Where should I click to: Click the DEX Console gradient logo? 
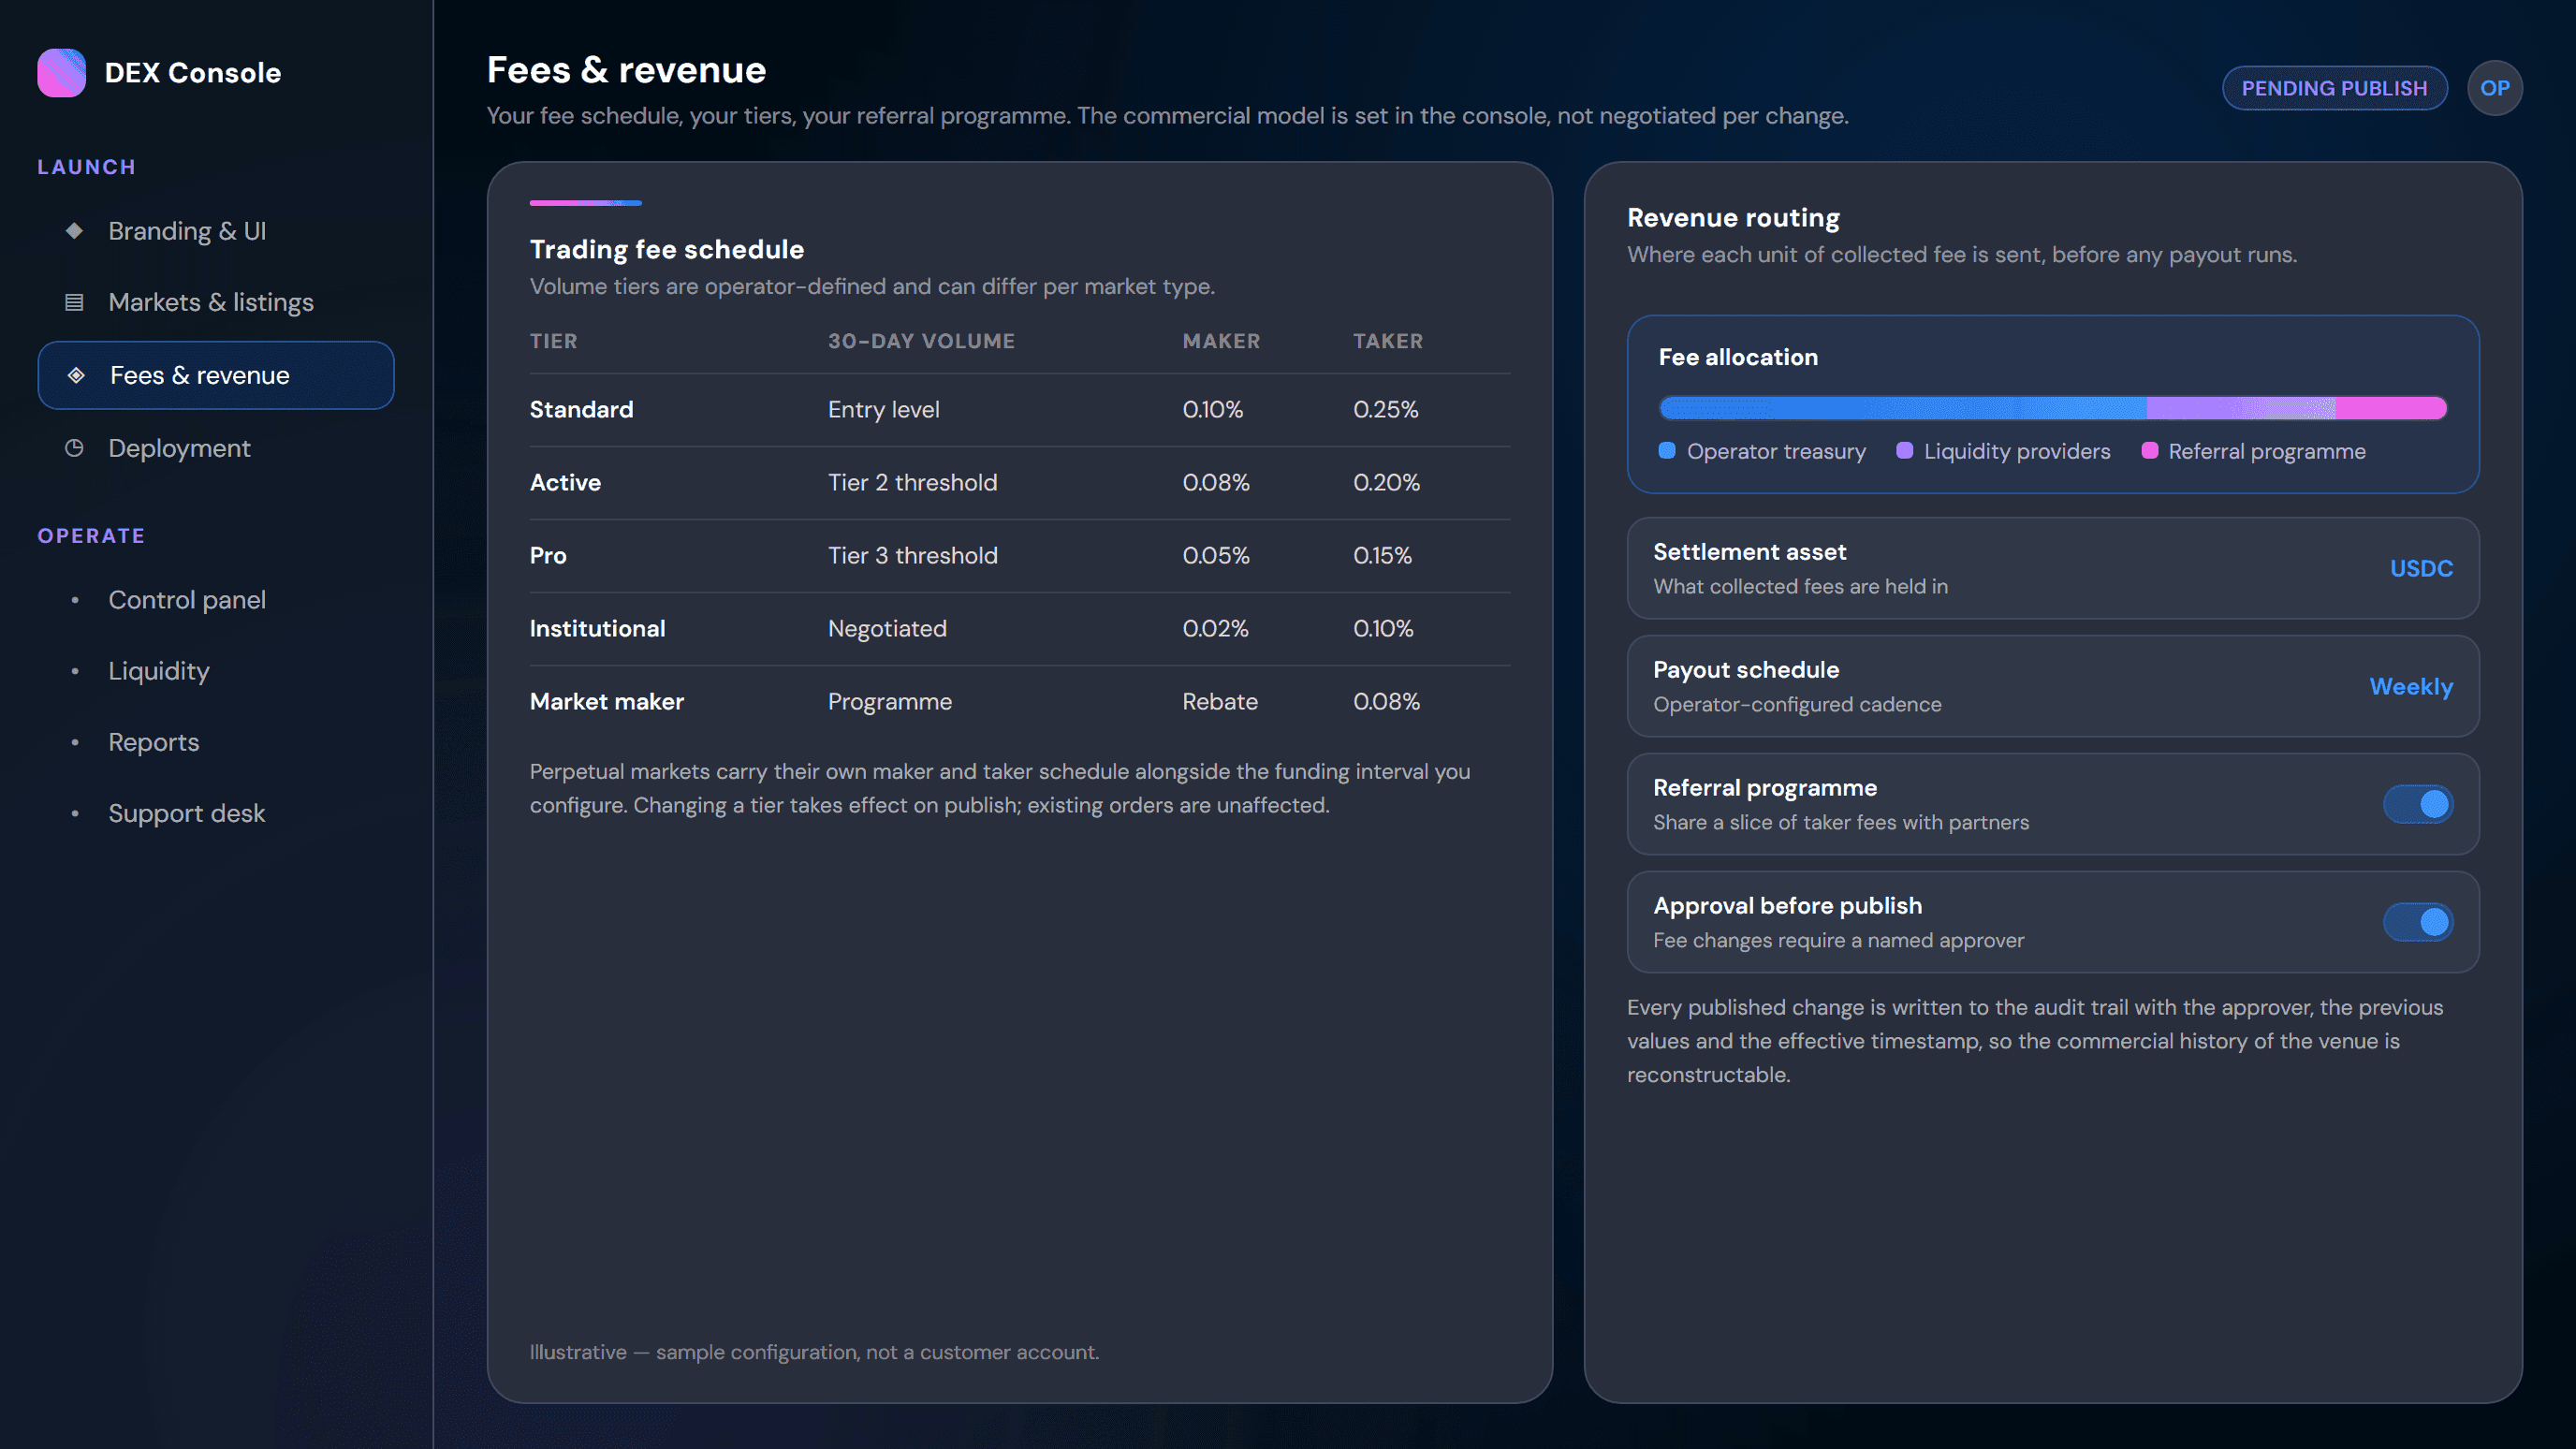61,73
